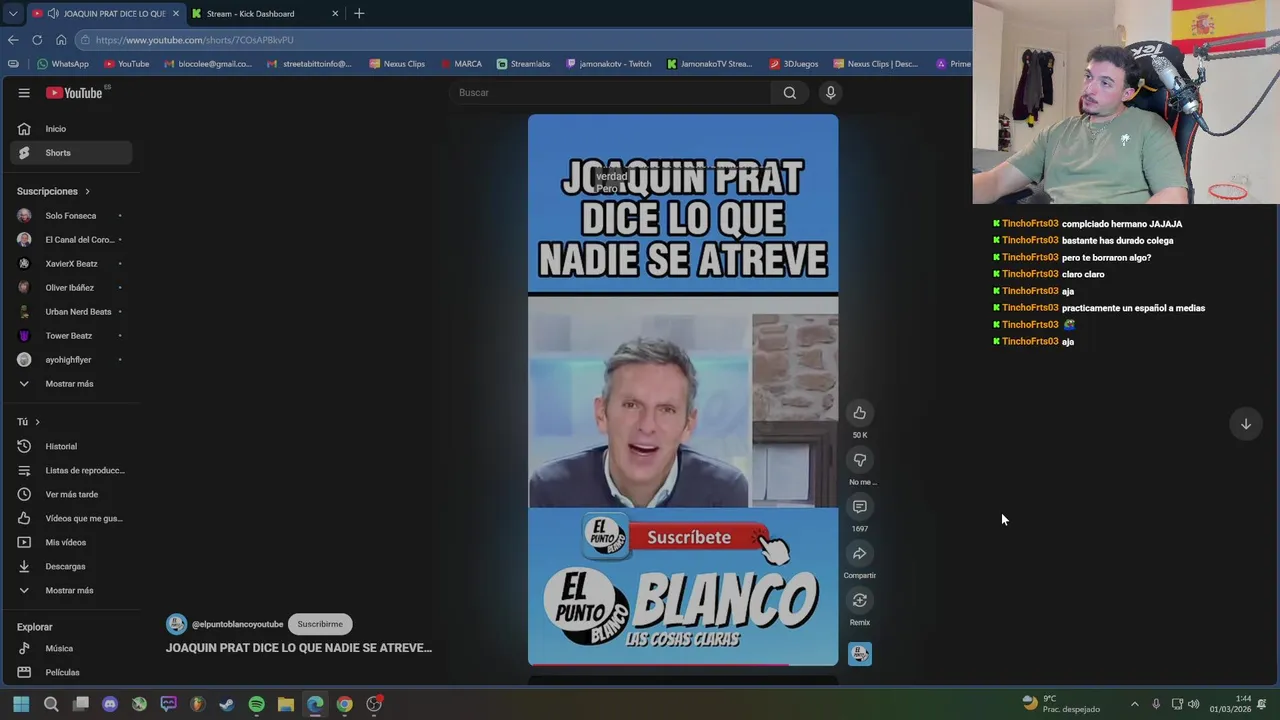
Task: Open the ayohighflyer channel
Action: click(71, 360)
